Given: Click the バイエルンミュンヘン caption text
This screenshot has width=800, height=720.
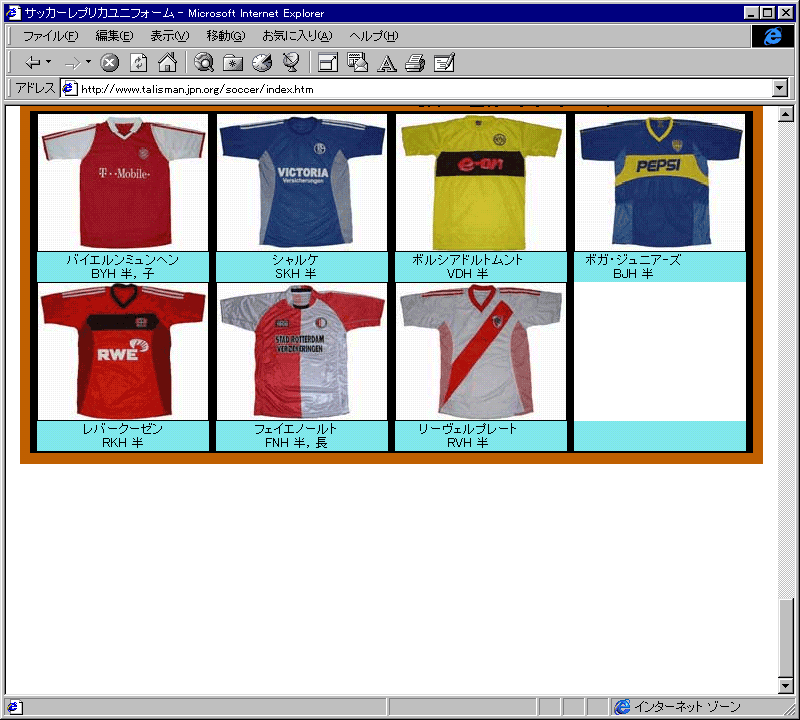Looking at the screenshot, I should pos(123,260).
